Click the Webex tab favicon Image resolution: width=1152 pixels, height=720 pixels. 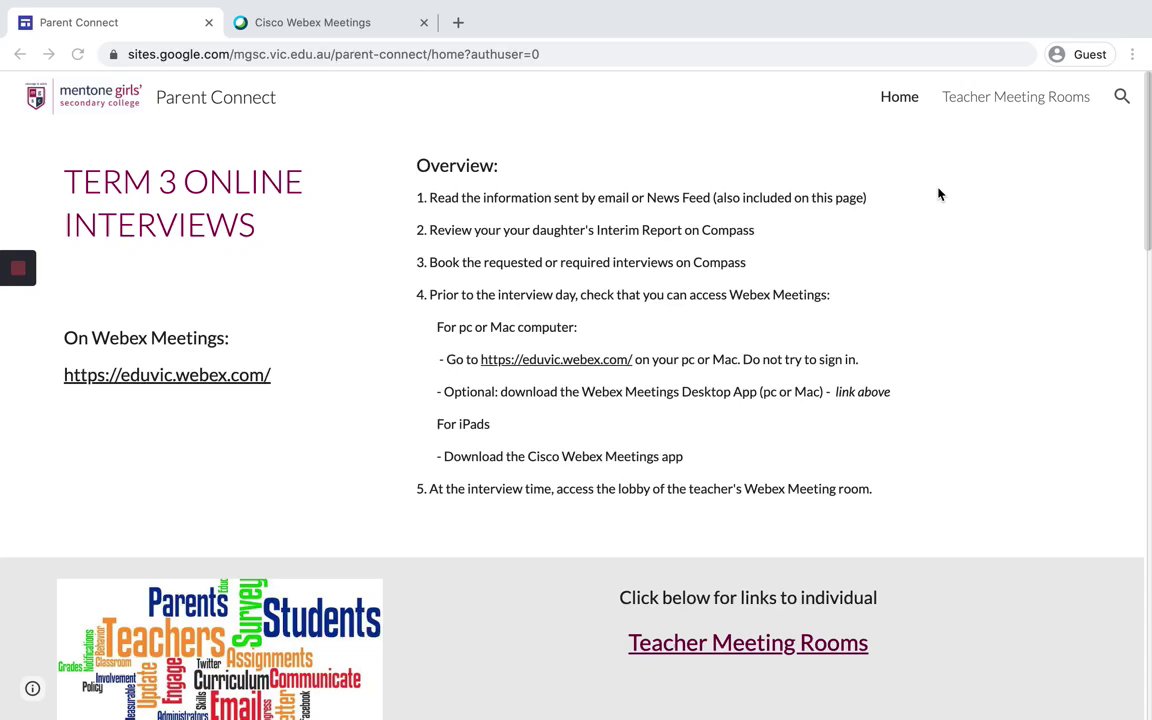[240, 23]
